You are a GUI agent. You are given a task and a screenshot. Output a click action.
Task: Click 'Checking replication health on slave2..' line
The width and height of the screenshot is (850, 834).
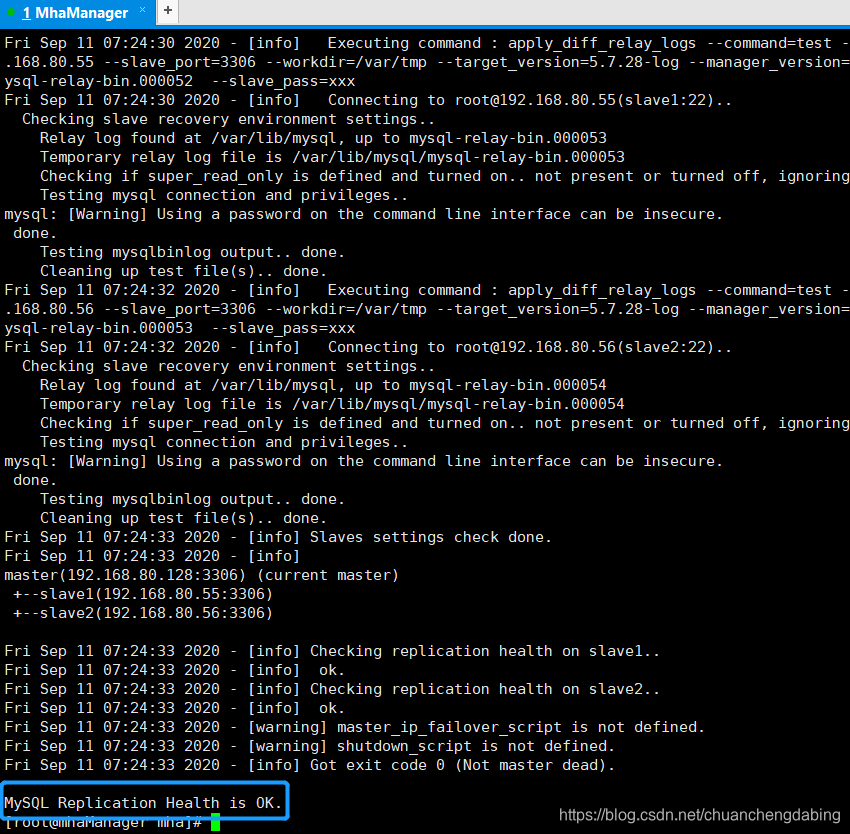coord(332,689)
